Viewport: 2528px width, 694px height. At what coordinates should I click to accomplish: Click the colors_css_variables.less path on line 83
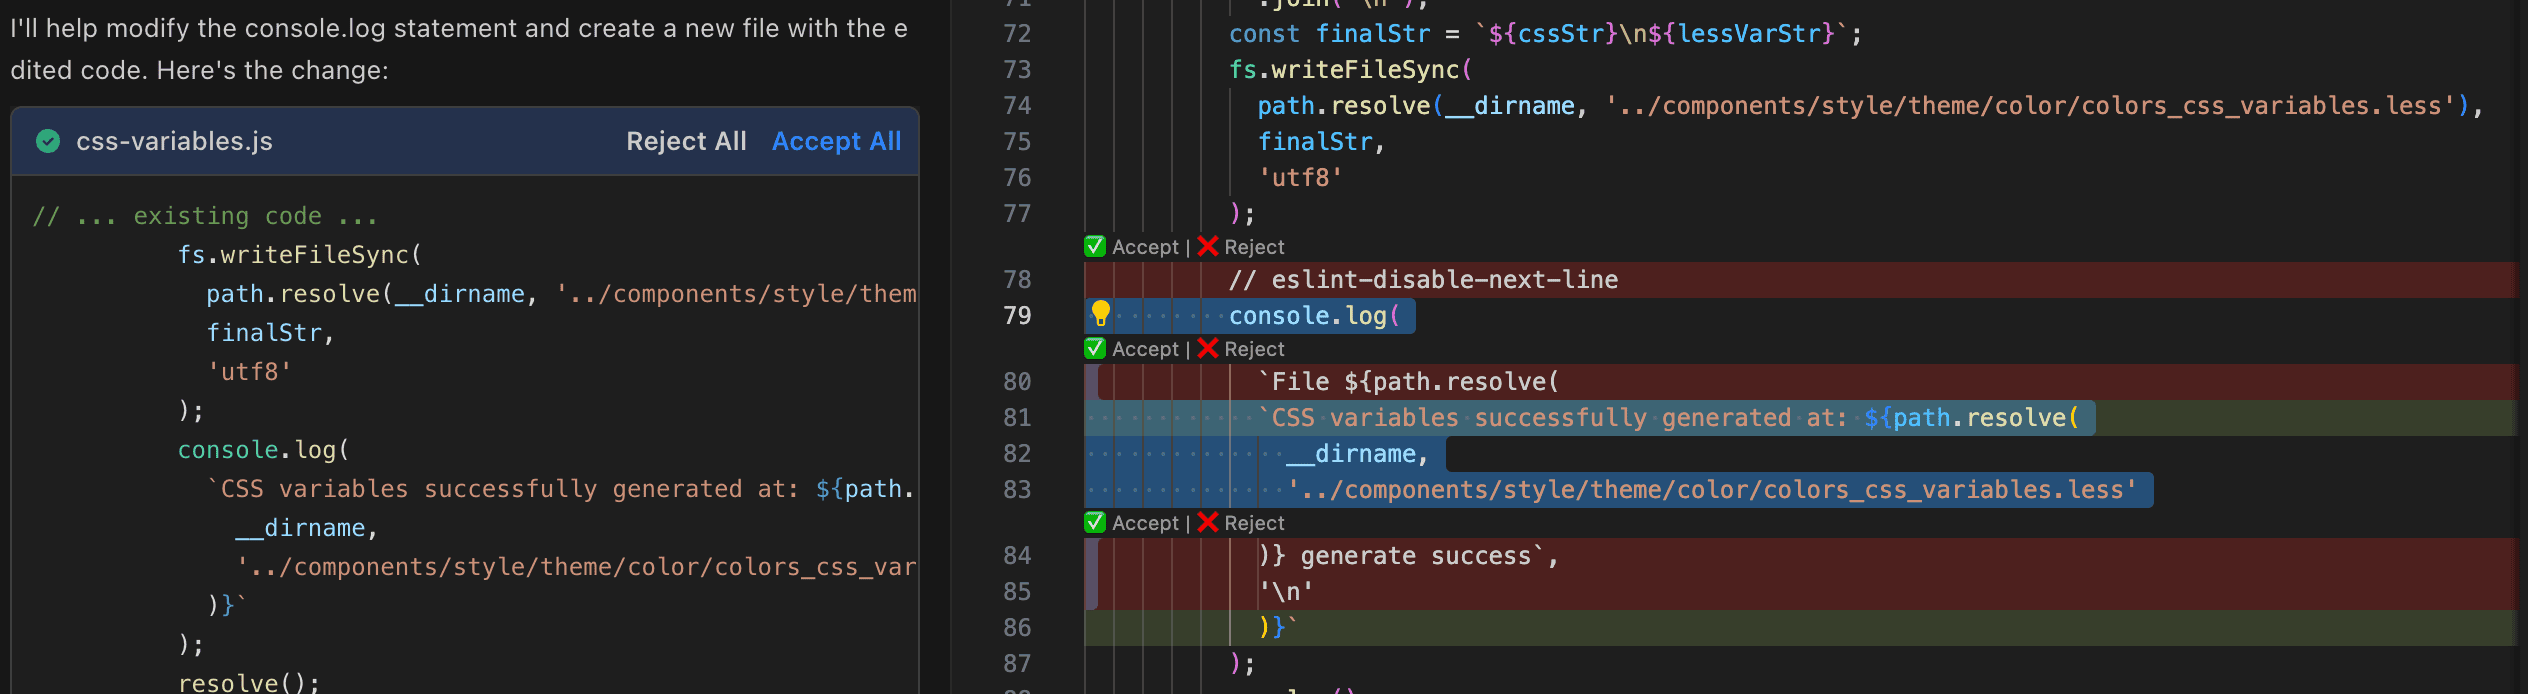(x=1712, y=490)
